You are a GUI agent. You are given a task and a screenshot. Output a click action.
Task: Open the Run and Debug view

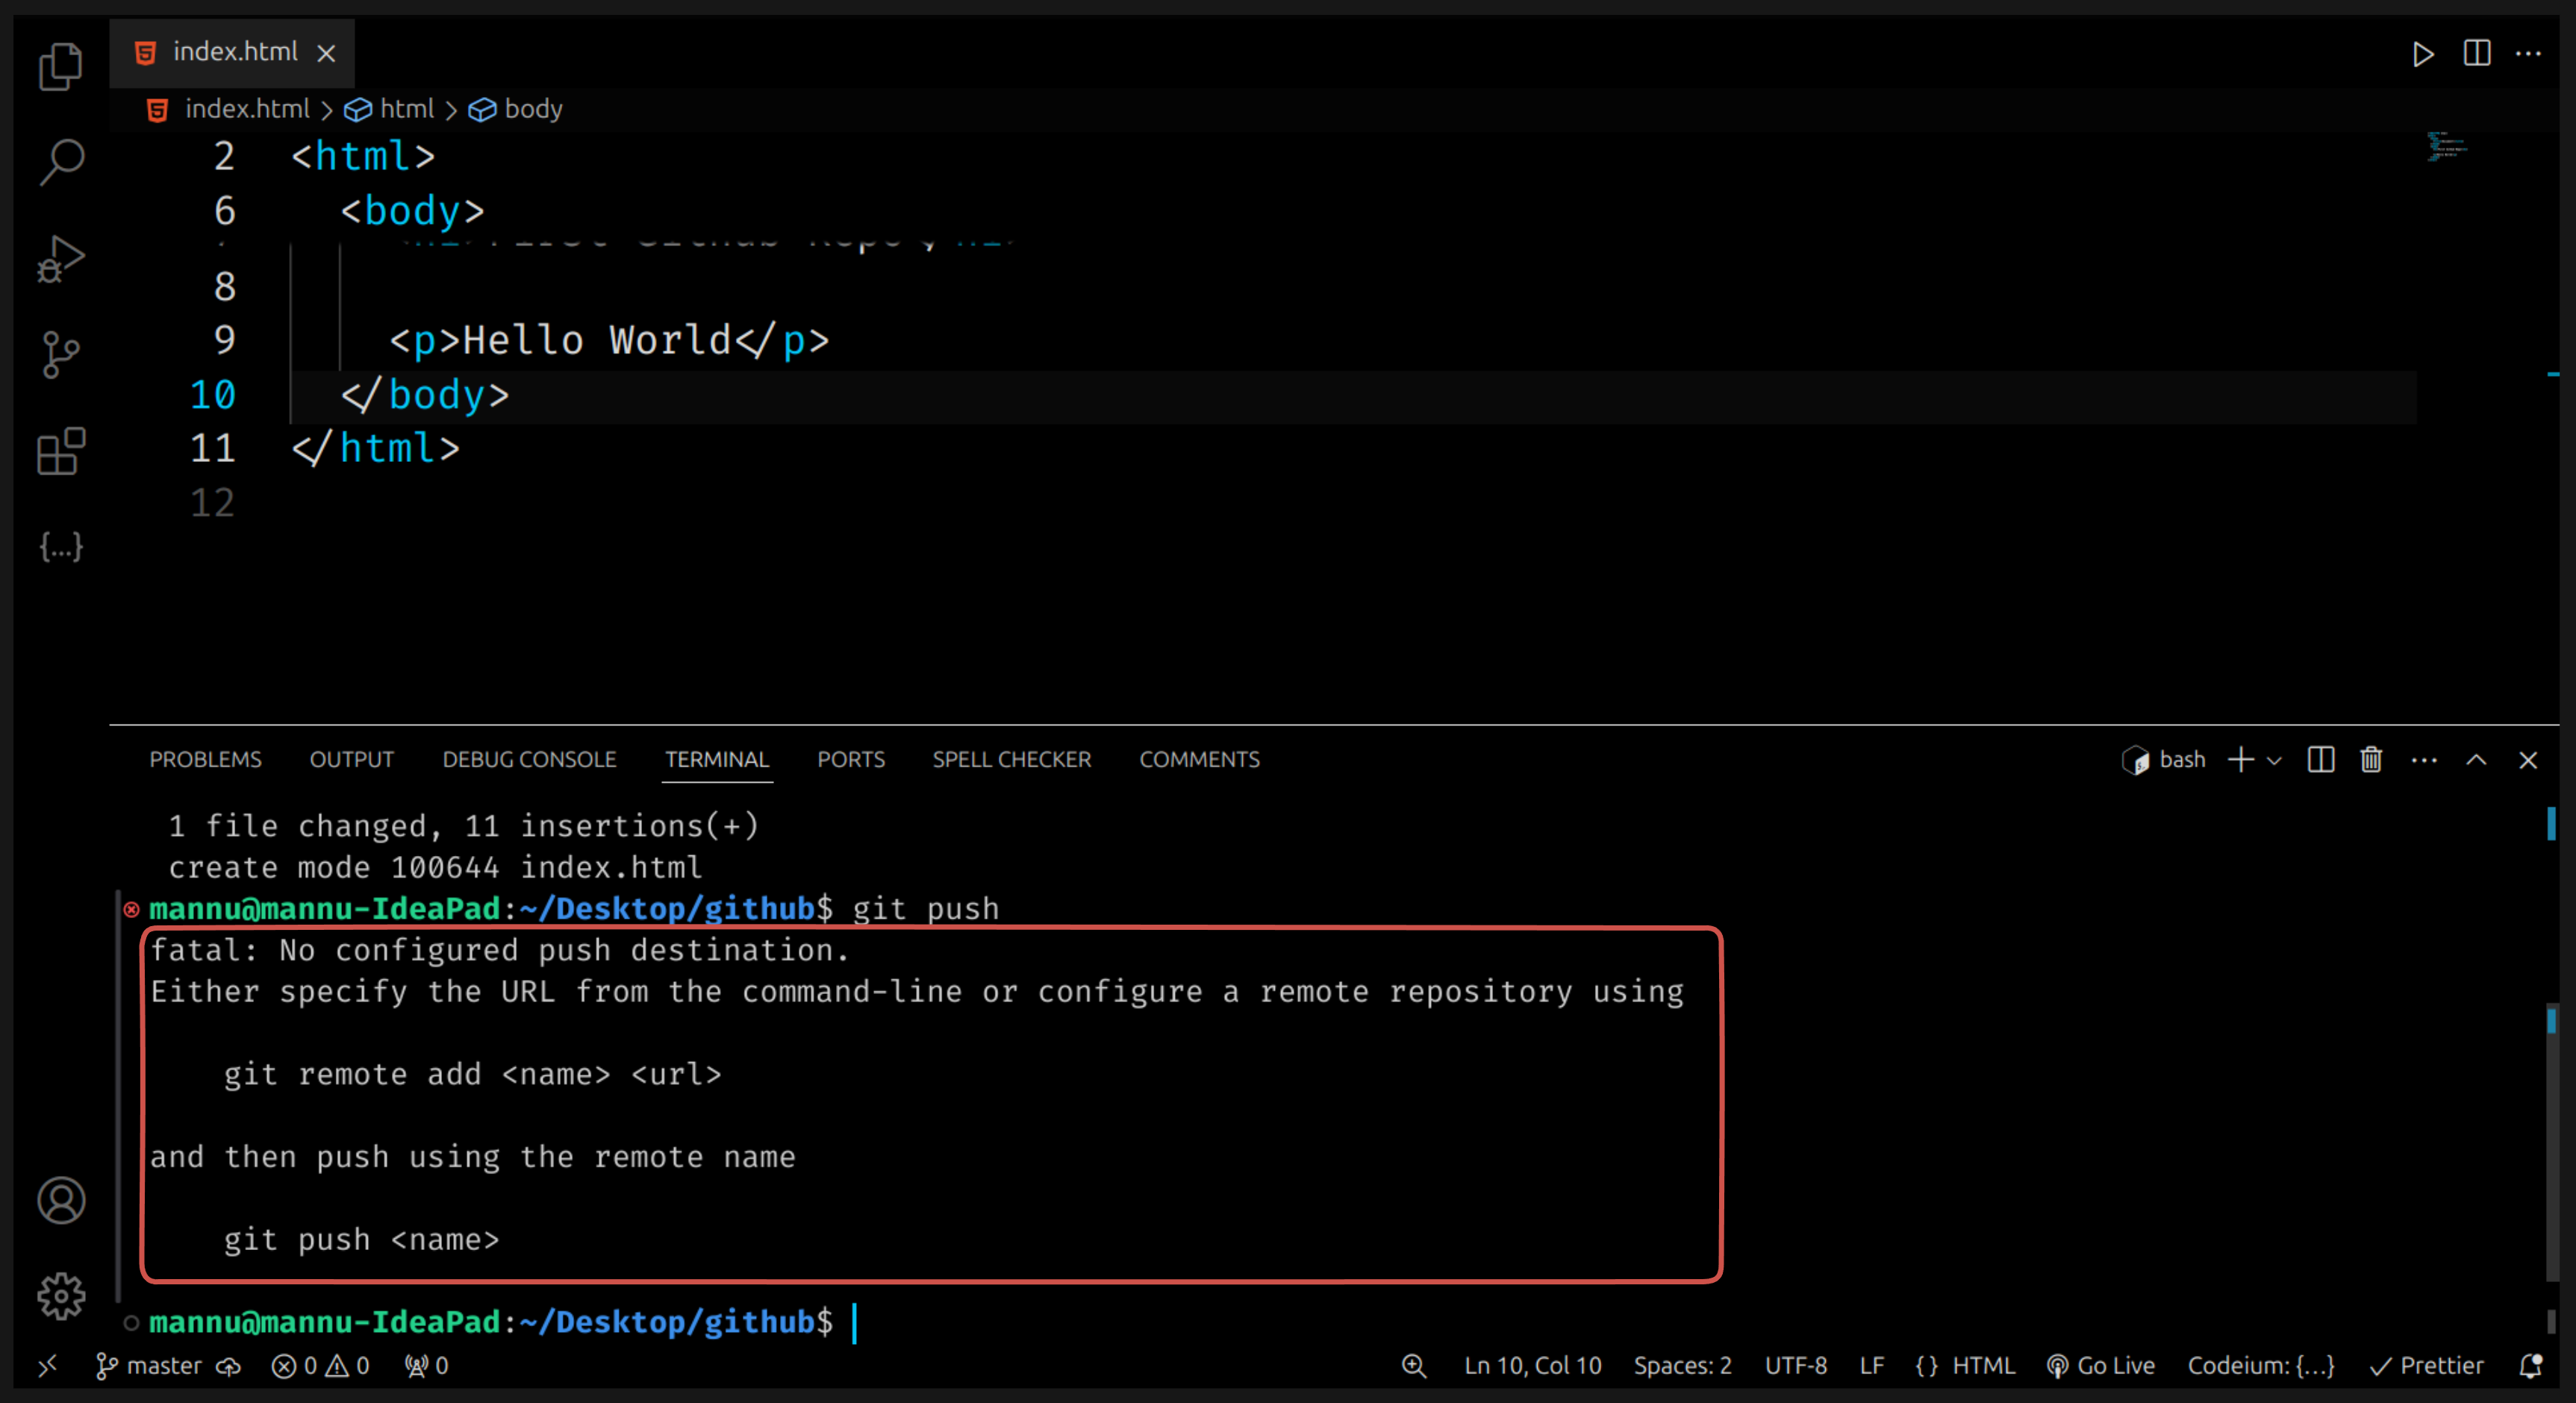pos(60,259)
